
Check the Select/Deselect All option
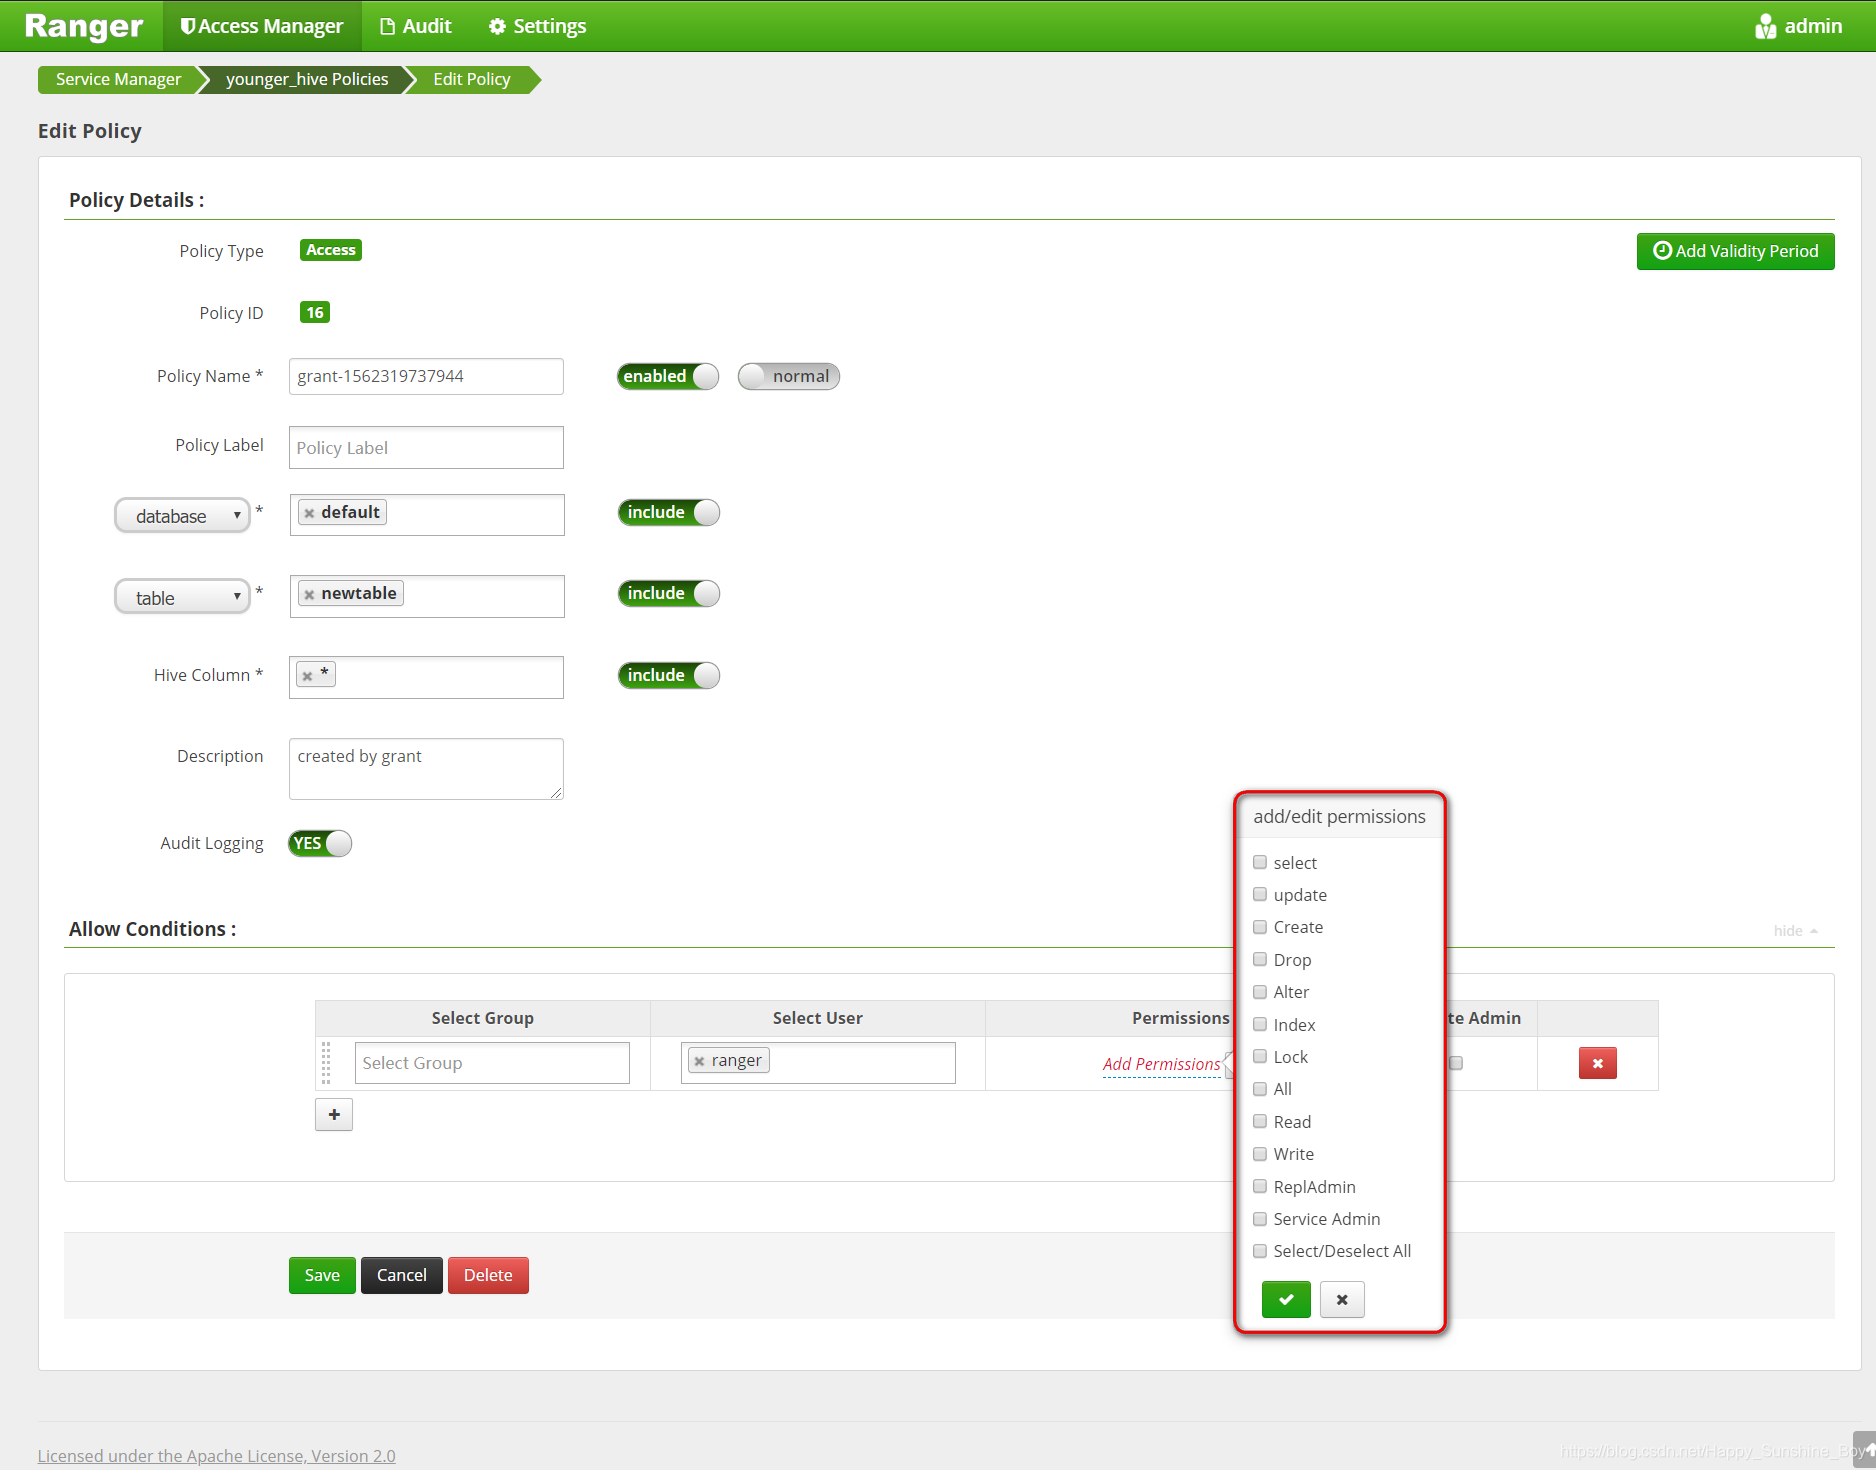click(1260, 1250)
